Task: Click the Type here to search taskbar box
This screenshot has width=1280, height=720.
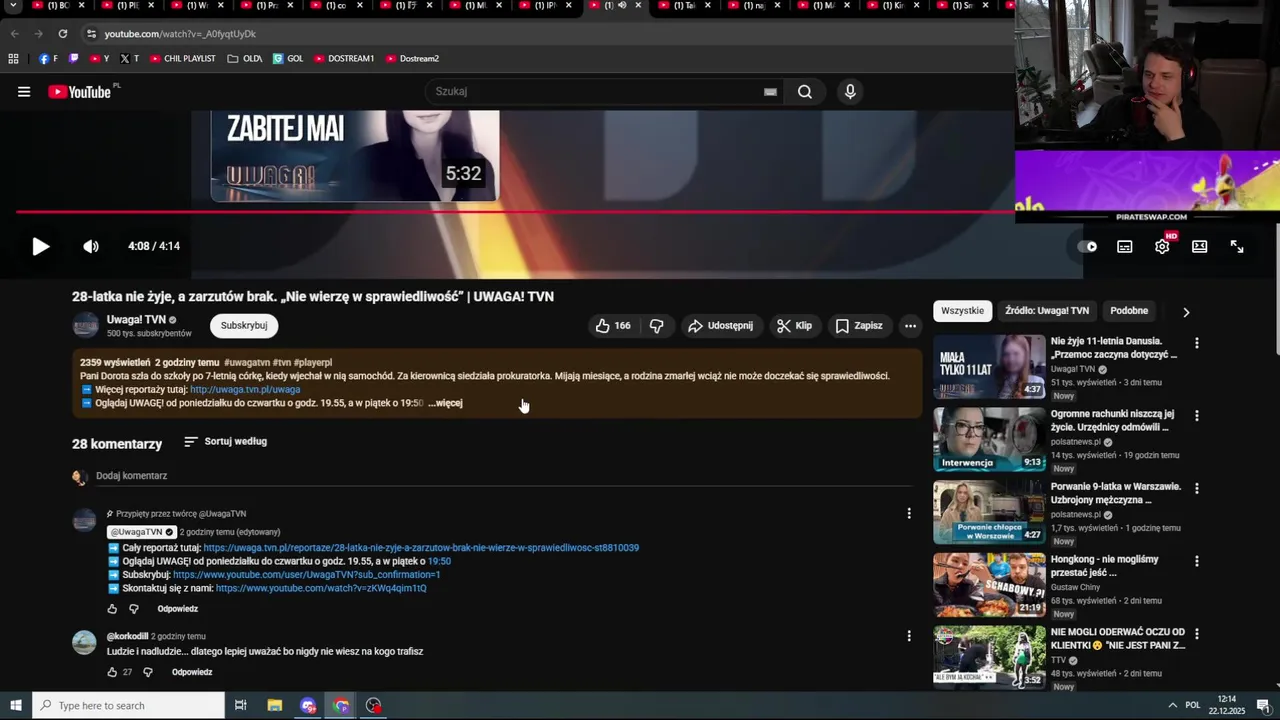Action: [129, 706]
